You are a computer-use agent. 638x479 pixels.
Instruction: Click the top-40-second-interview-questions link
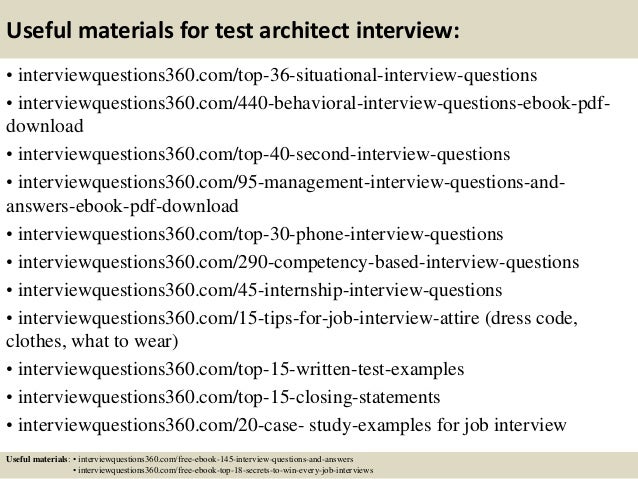pyautogui.click(x=264, y=155)
